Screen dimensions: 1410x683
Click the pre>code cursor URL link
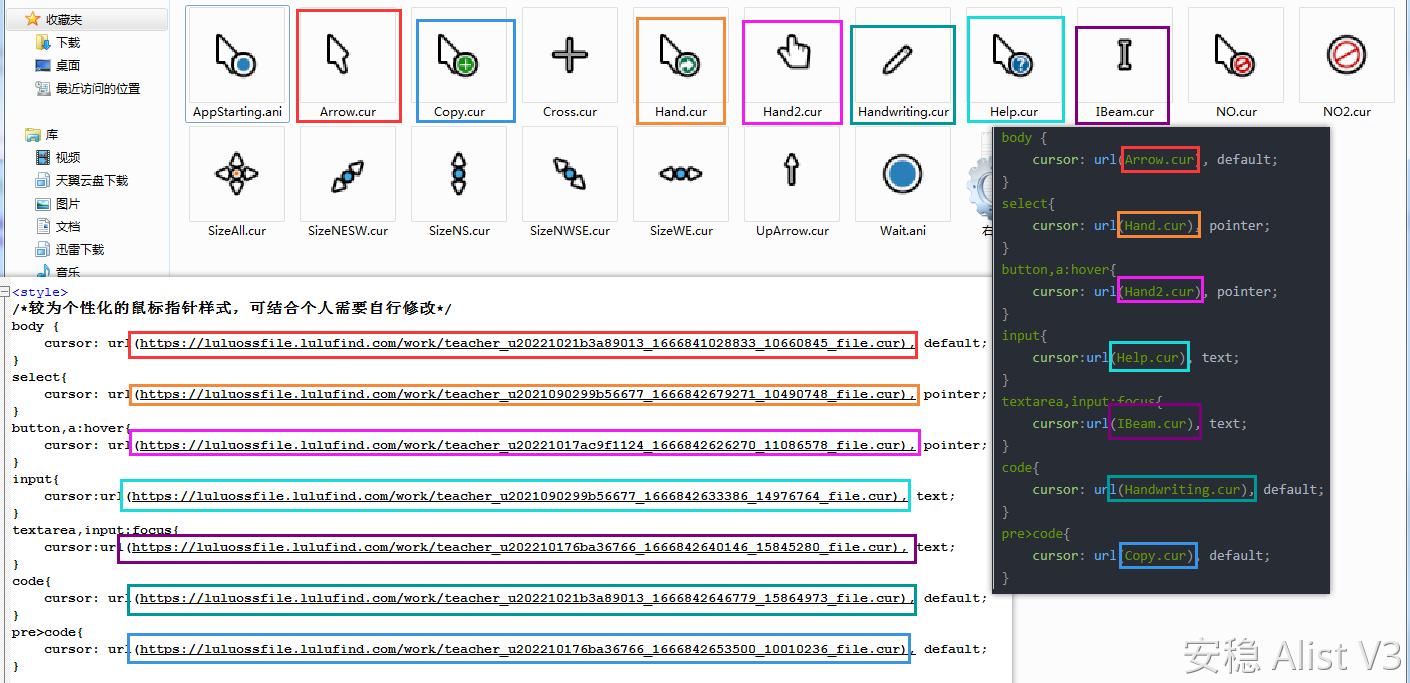pos(522,650)
